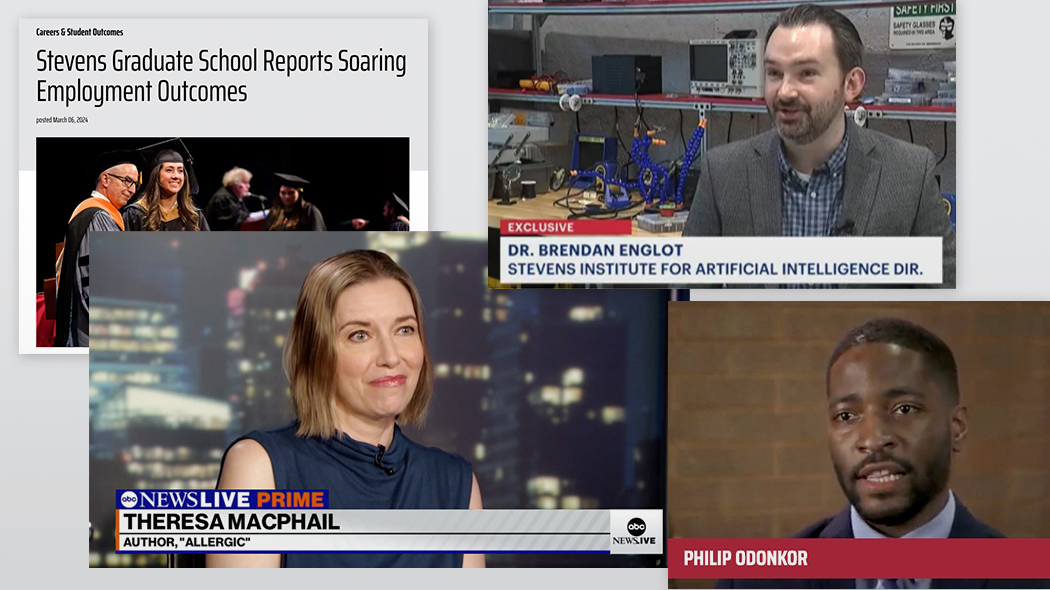Click the lavalier microphone on Theresa's top
This screenshot has height=590, width=1050.
pos(382,460)
